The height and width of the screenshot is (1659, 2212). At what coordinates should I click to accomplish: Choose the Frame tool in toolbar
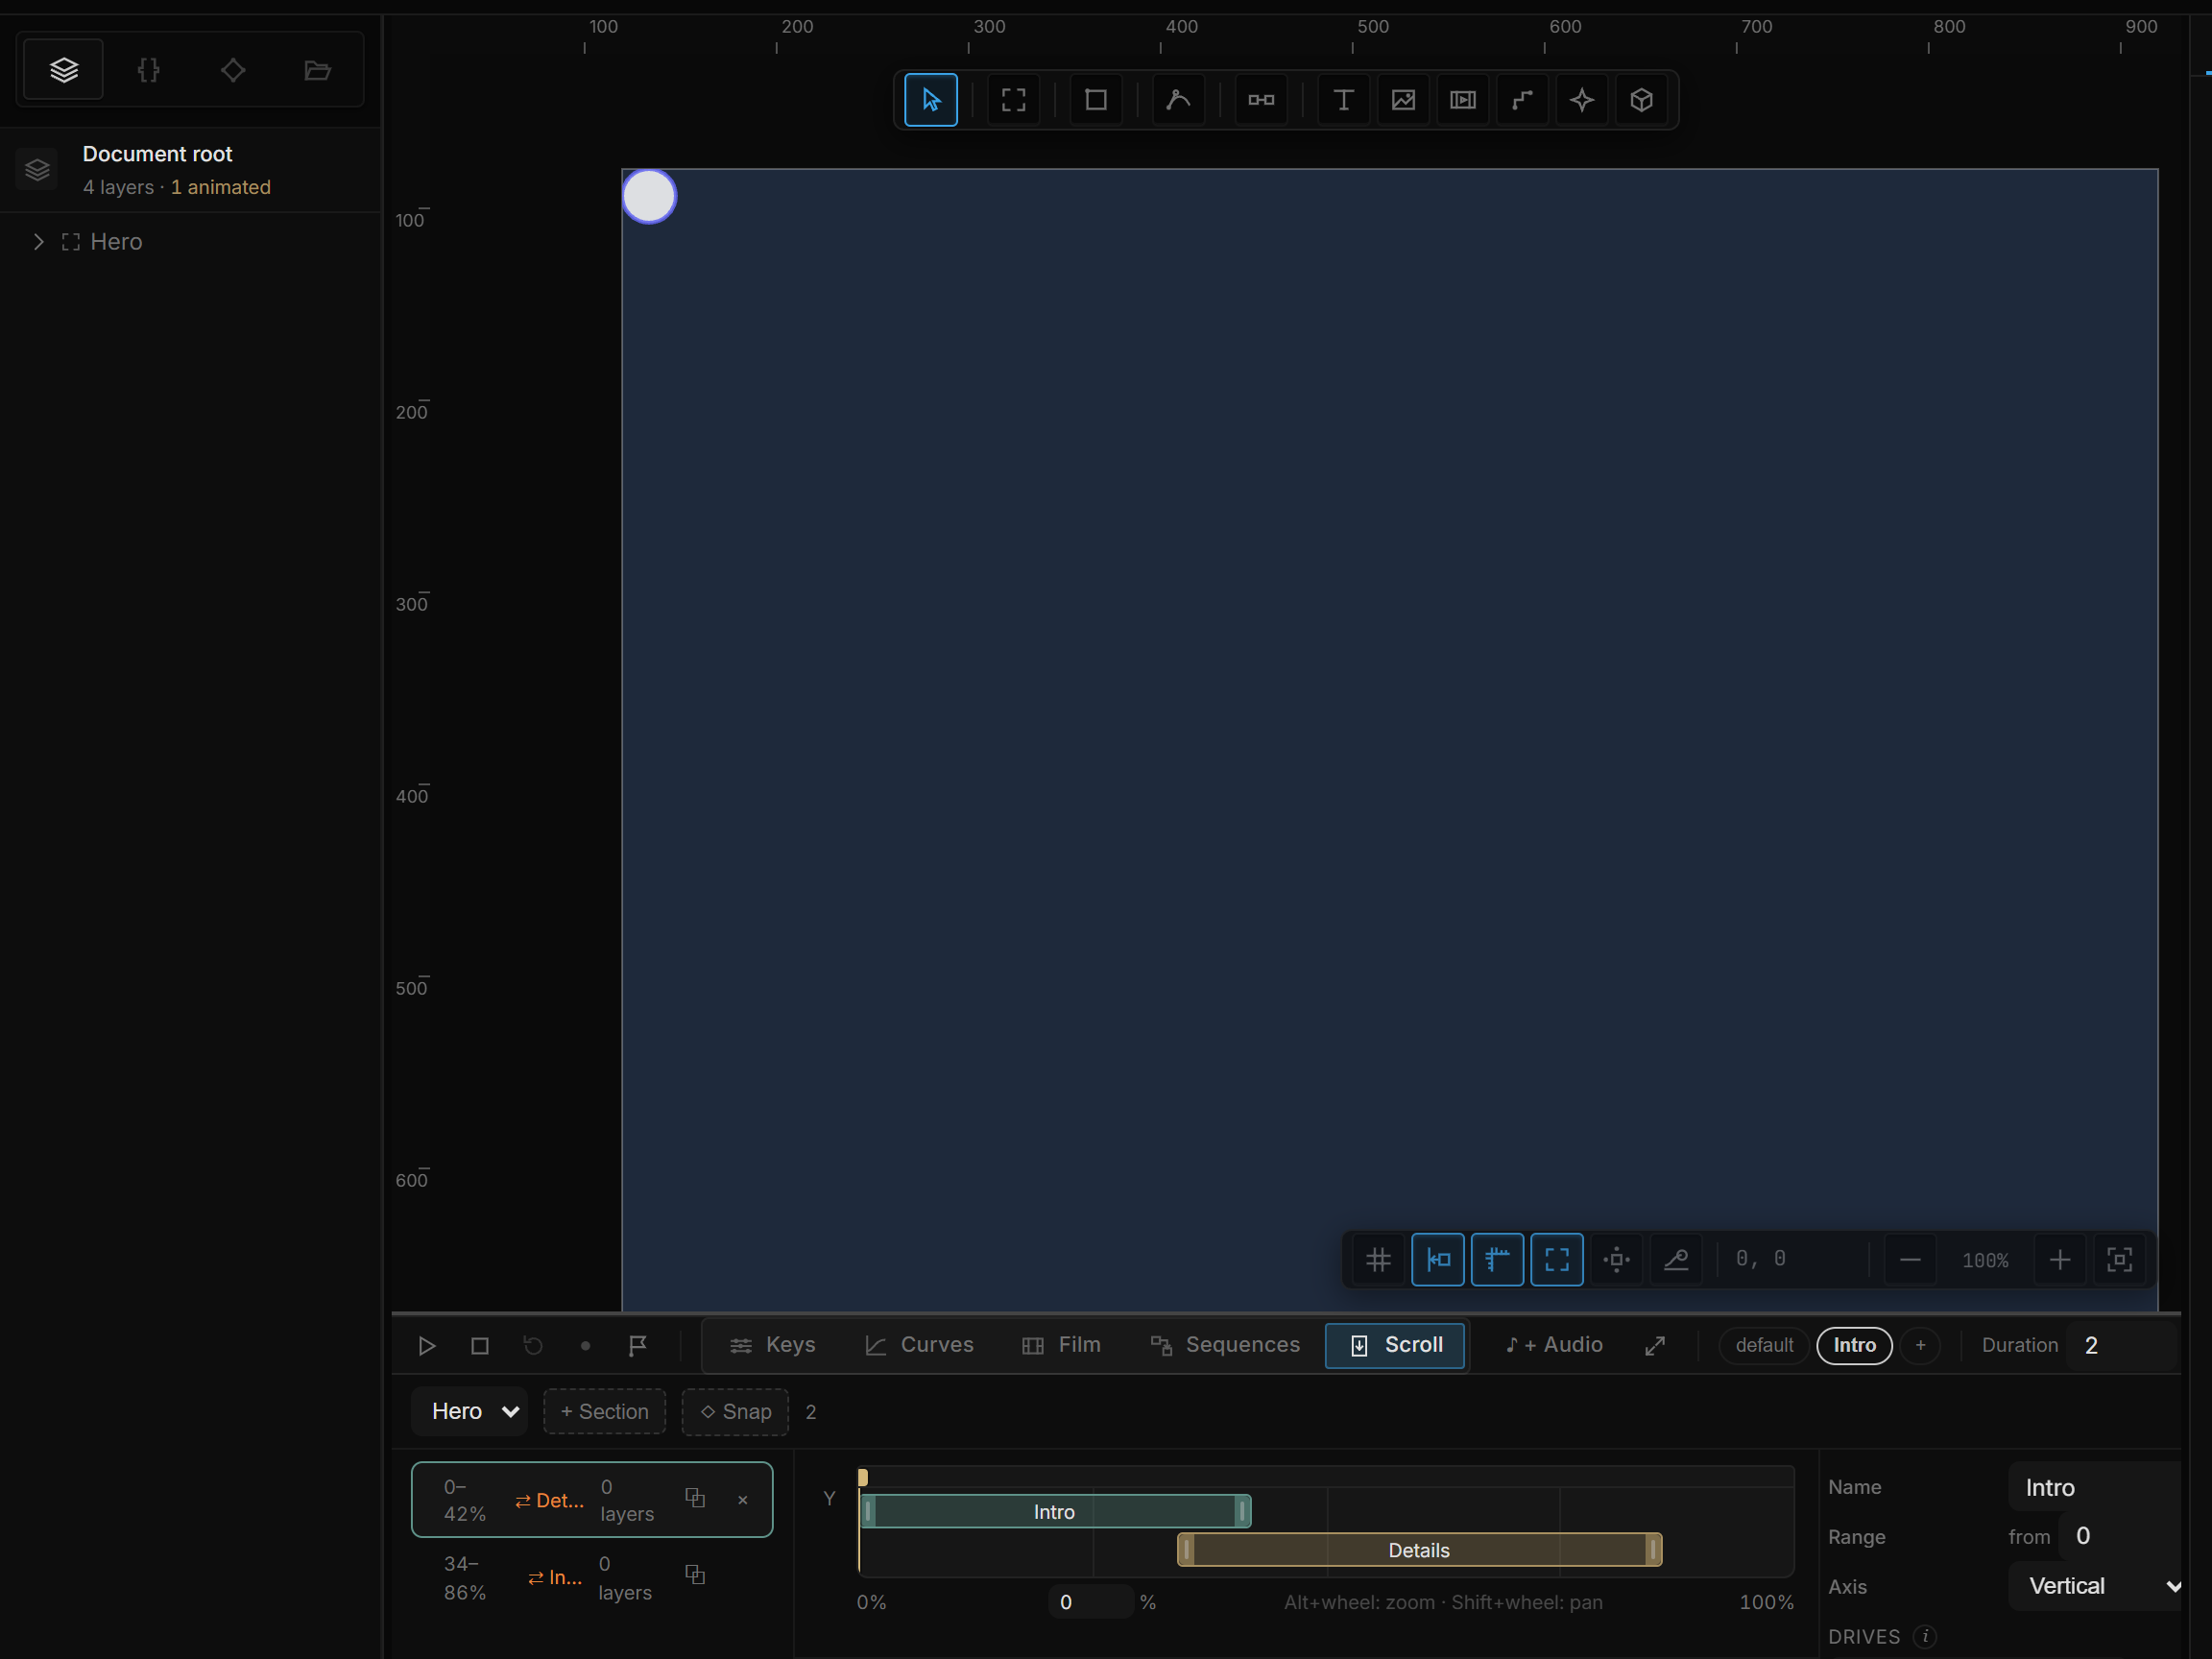[1013, 100]
